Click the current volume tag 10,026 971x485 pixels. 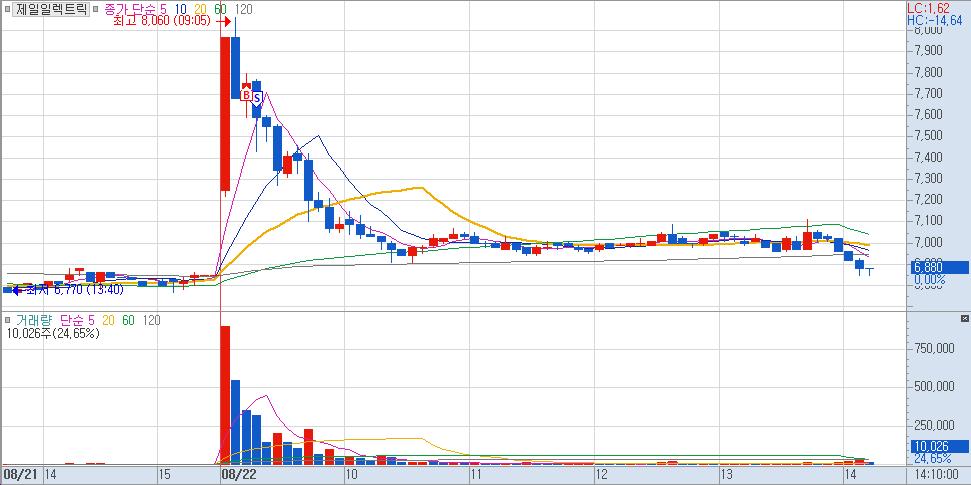[x=938, y=446]
